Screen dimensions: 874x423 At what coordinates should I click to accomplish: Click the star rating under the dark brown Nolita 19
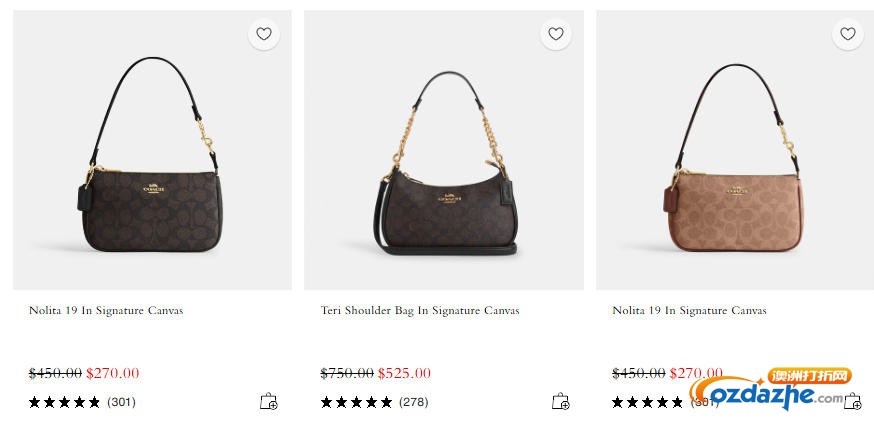[64, 402]
